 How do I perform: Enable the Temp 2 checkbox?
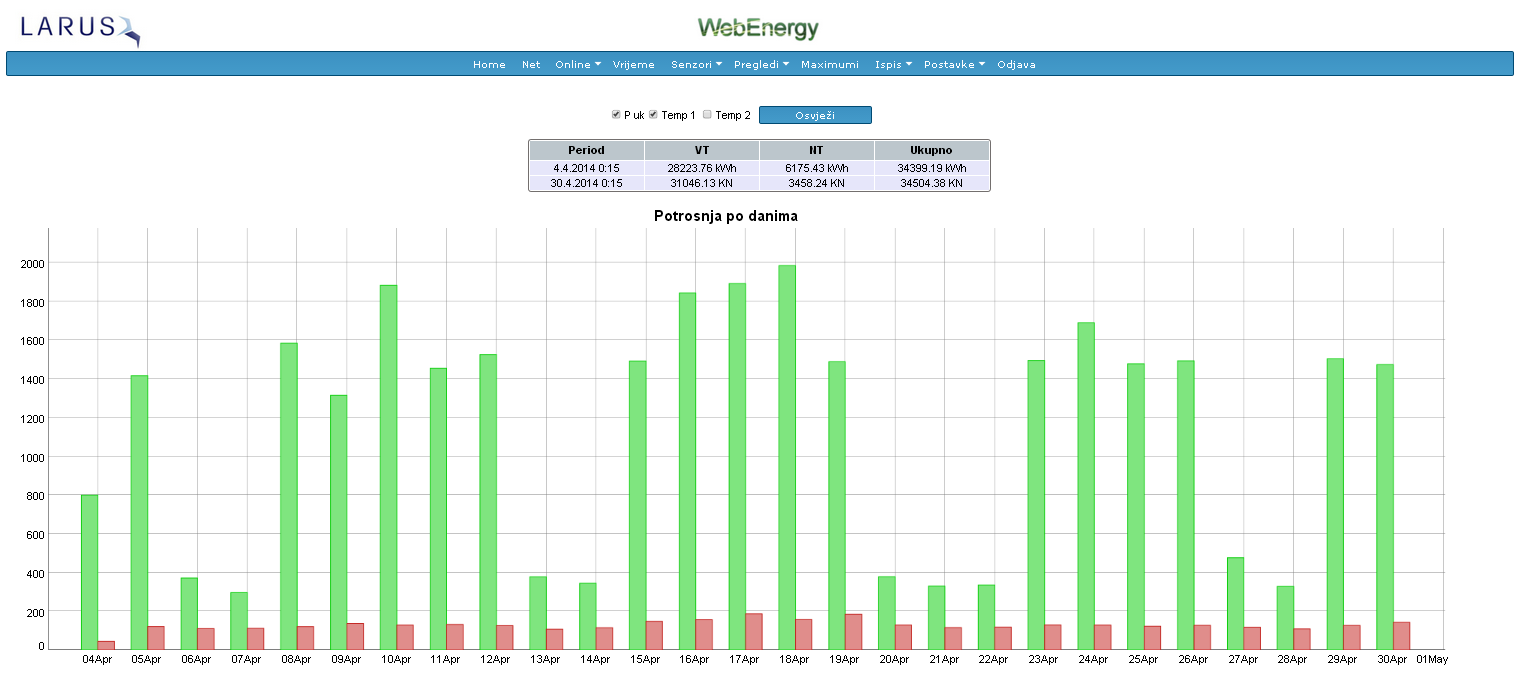(707, 115)
